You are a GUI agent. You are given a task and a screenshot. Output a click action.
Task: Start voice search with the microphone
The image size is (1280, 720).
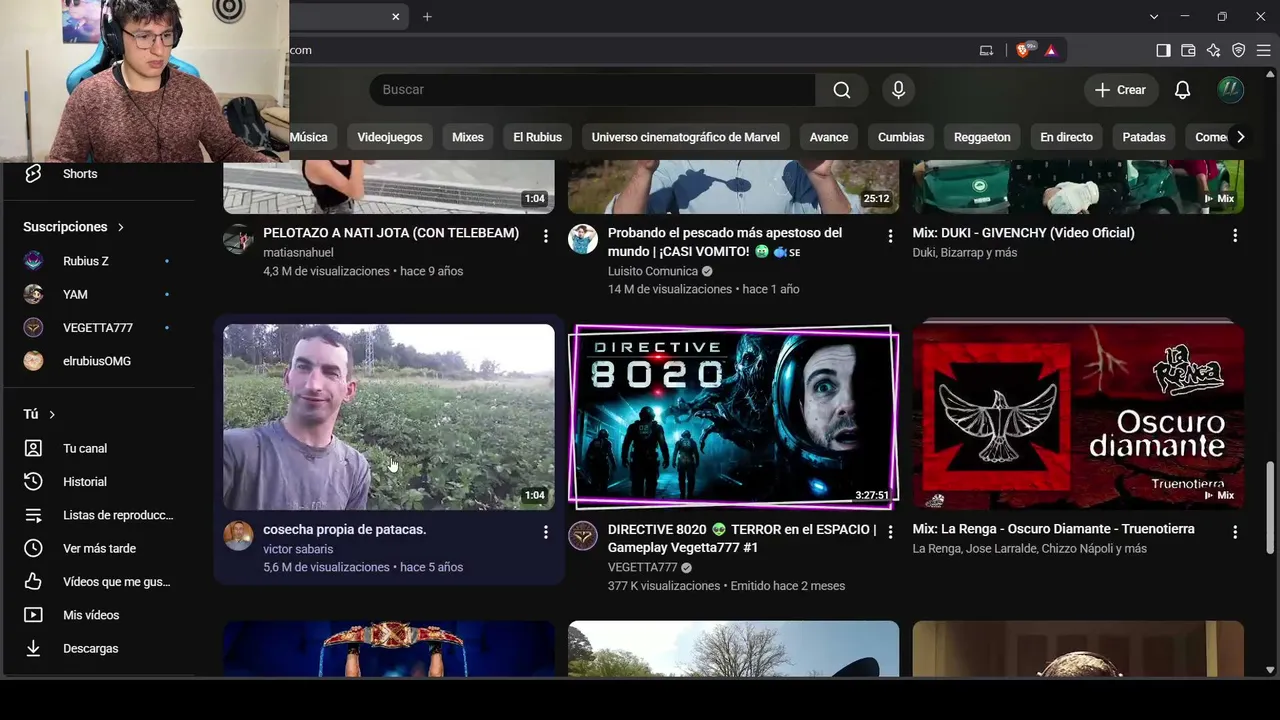point(898,90)
